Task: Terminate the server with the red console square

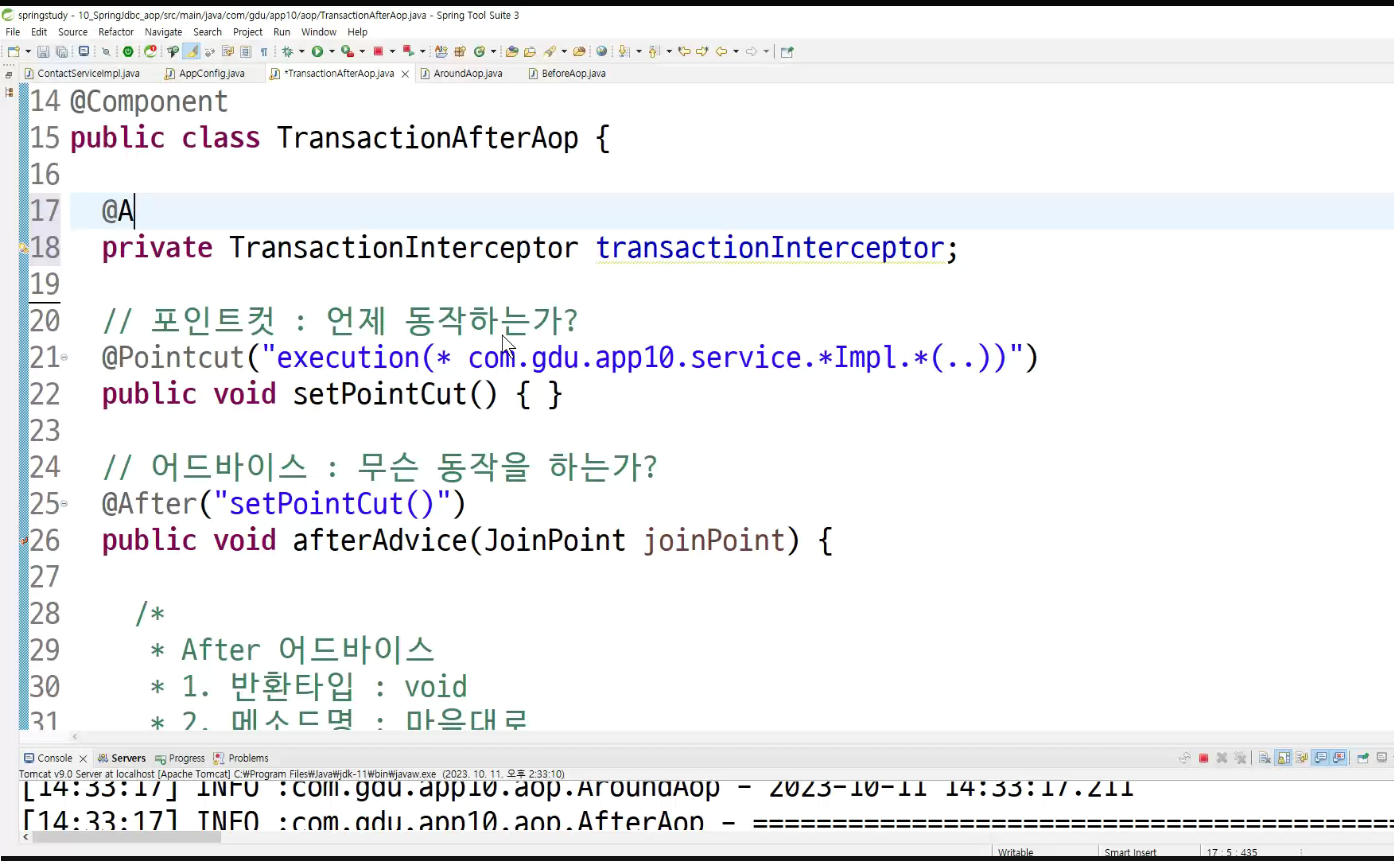Action: coord(1203,758)
